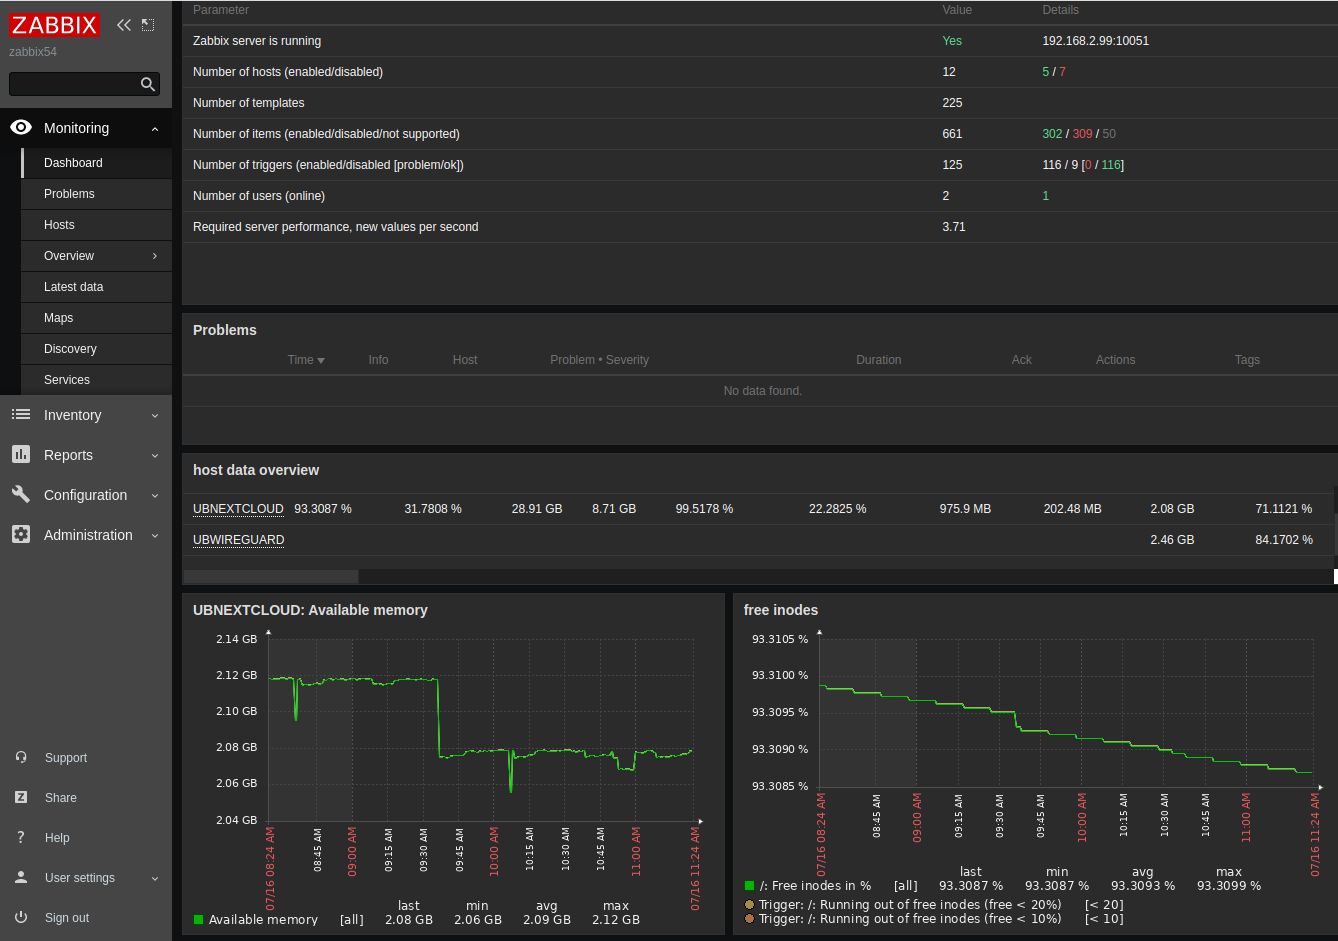Click the sidebar hide/kiosk icon
This screenshot has height=941, width=1338.
(x=148, y=25)
